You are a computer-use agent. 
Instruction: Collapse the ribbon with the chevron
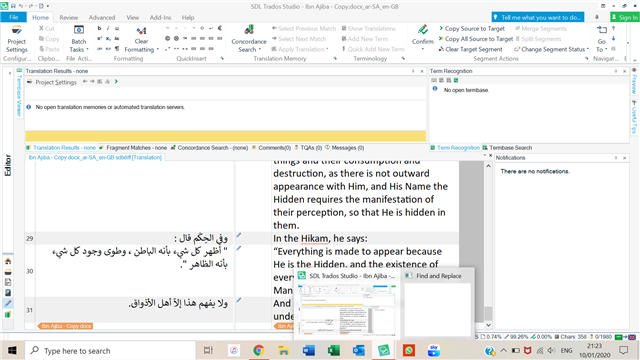pyautogui.click(x=634, y=59)
